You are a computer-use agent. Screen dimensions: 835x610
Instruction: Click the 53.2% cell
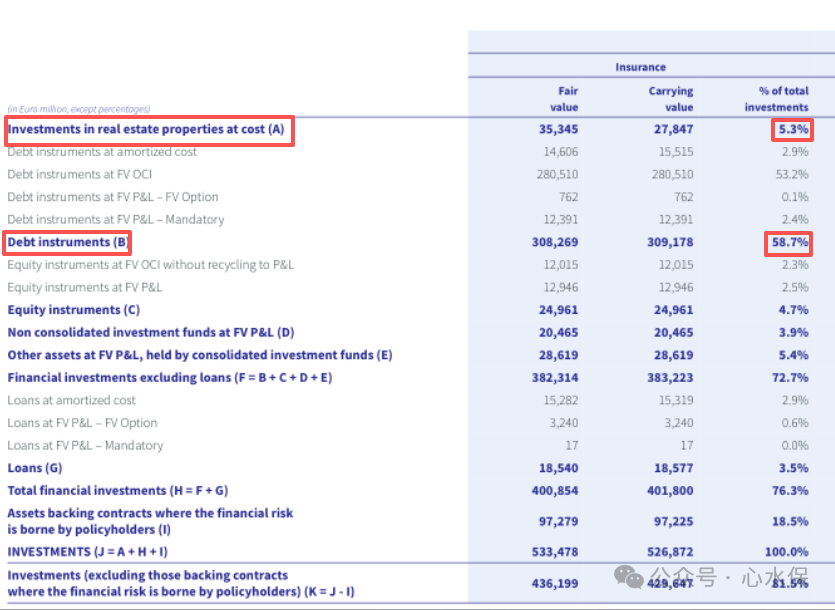(x=792, y=175)
